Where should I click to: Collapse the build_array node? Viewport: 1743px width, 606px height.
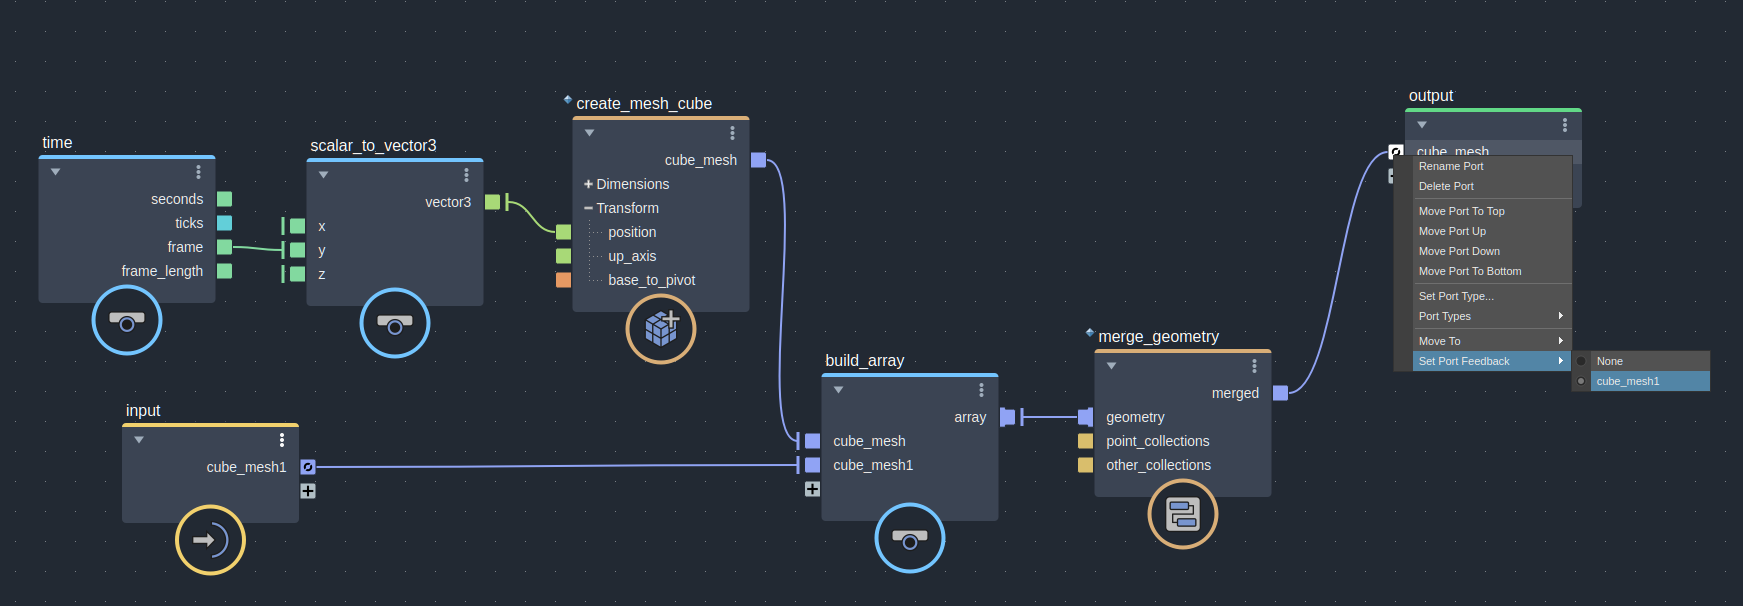pos(838,390)
